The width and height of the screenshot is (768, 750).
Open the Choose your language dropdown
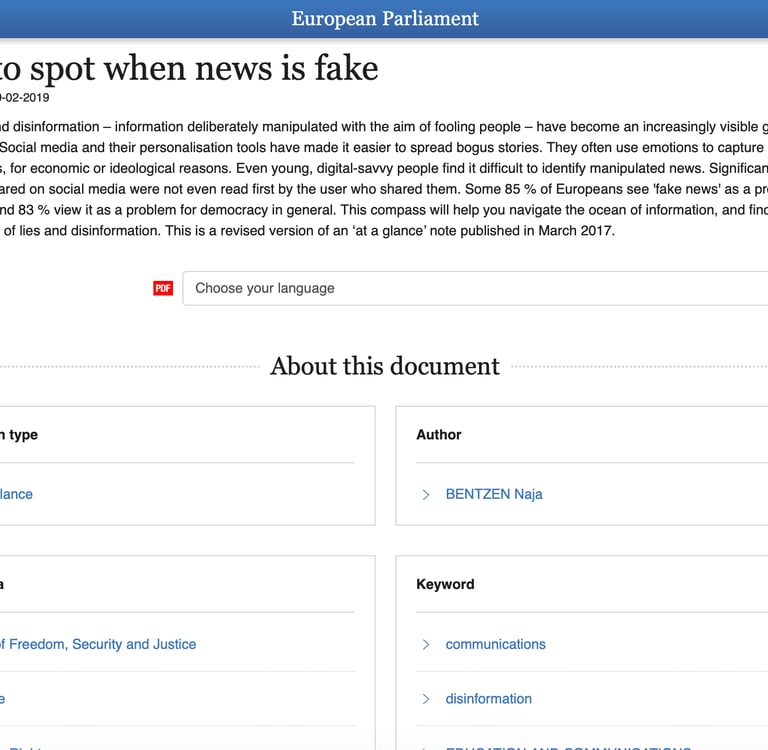(x=475, y=288)
